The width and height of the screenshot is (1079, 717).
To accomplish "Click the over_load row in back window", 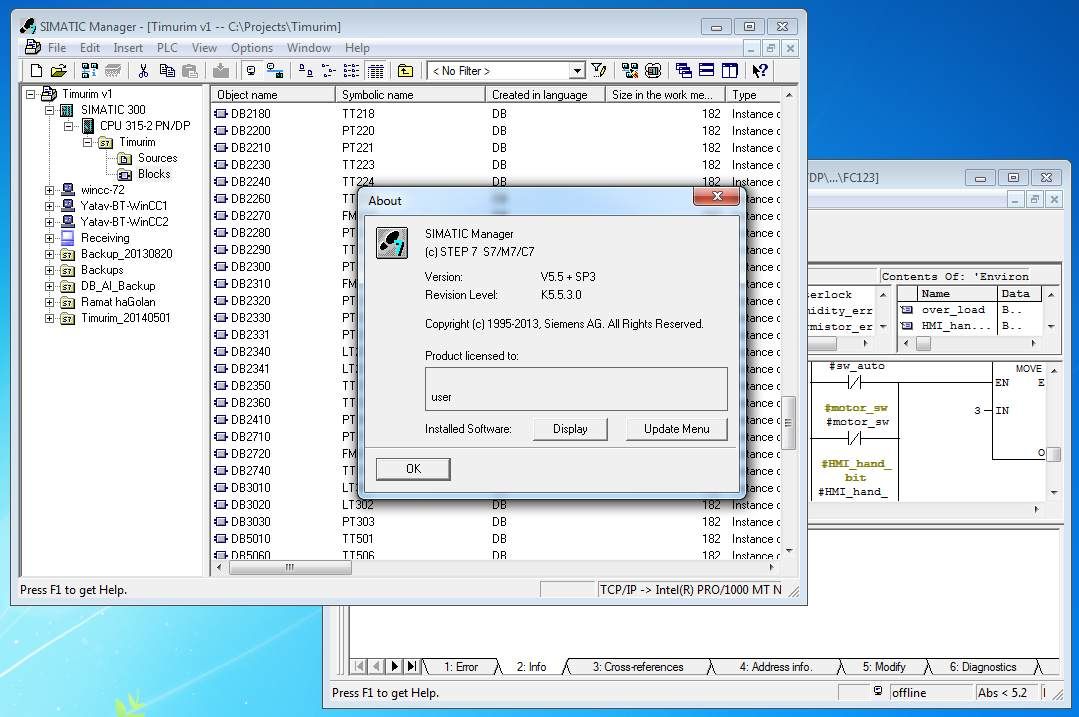I will 971,310.
